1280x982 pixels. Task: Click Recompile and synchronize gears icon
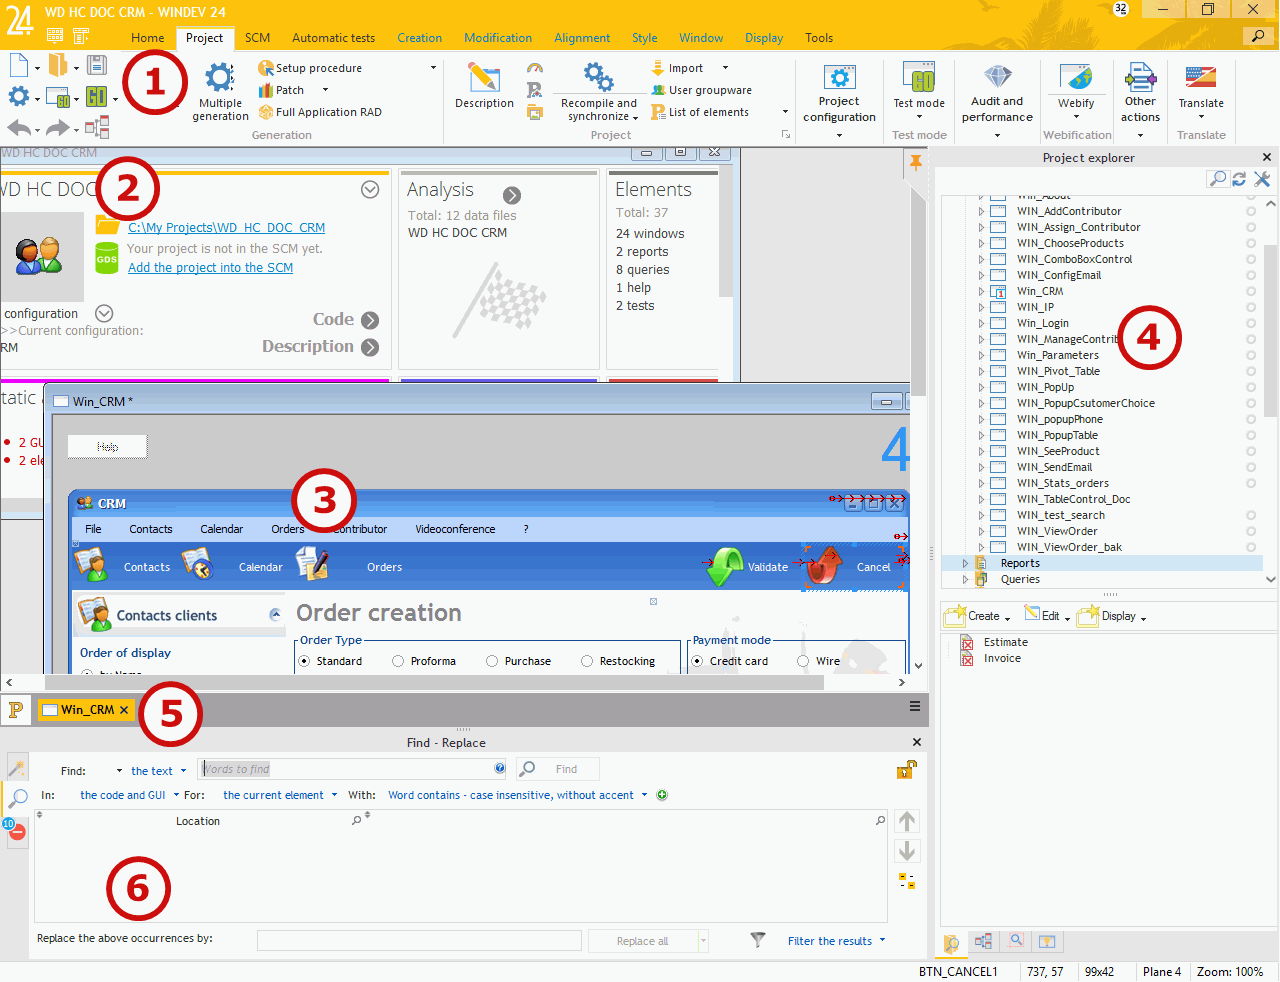click(x=598, y=78)
